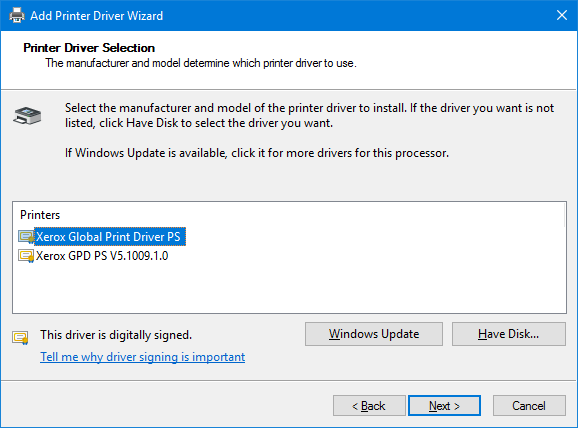Click the Printer Driver Selection heading
The height and width of the screenshot is (428, 578).
(89, 48)
